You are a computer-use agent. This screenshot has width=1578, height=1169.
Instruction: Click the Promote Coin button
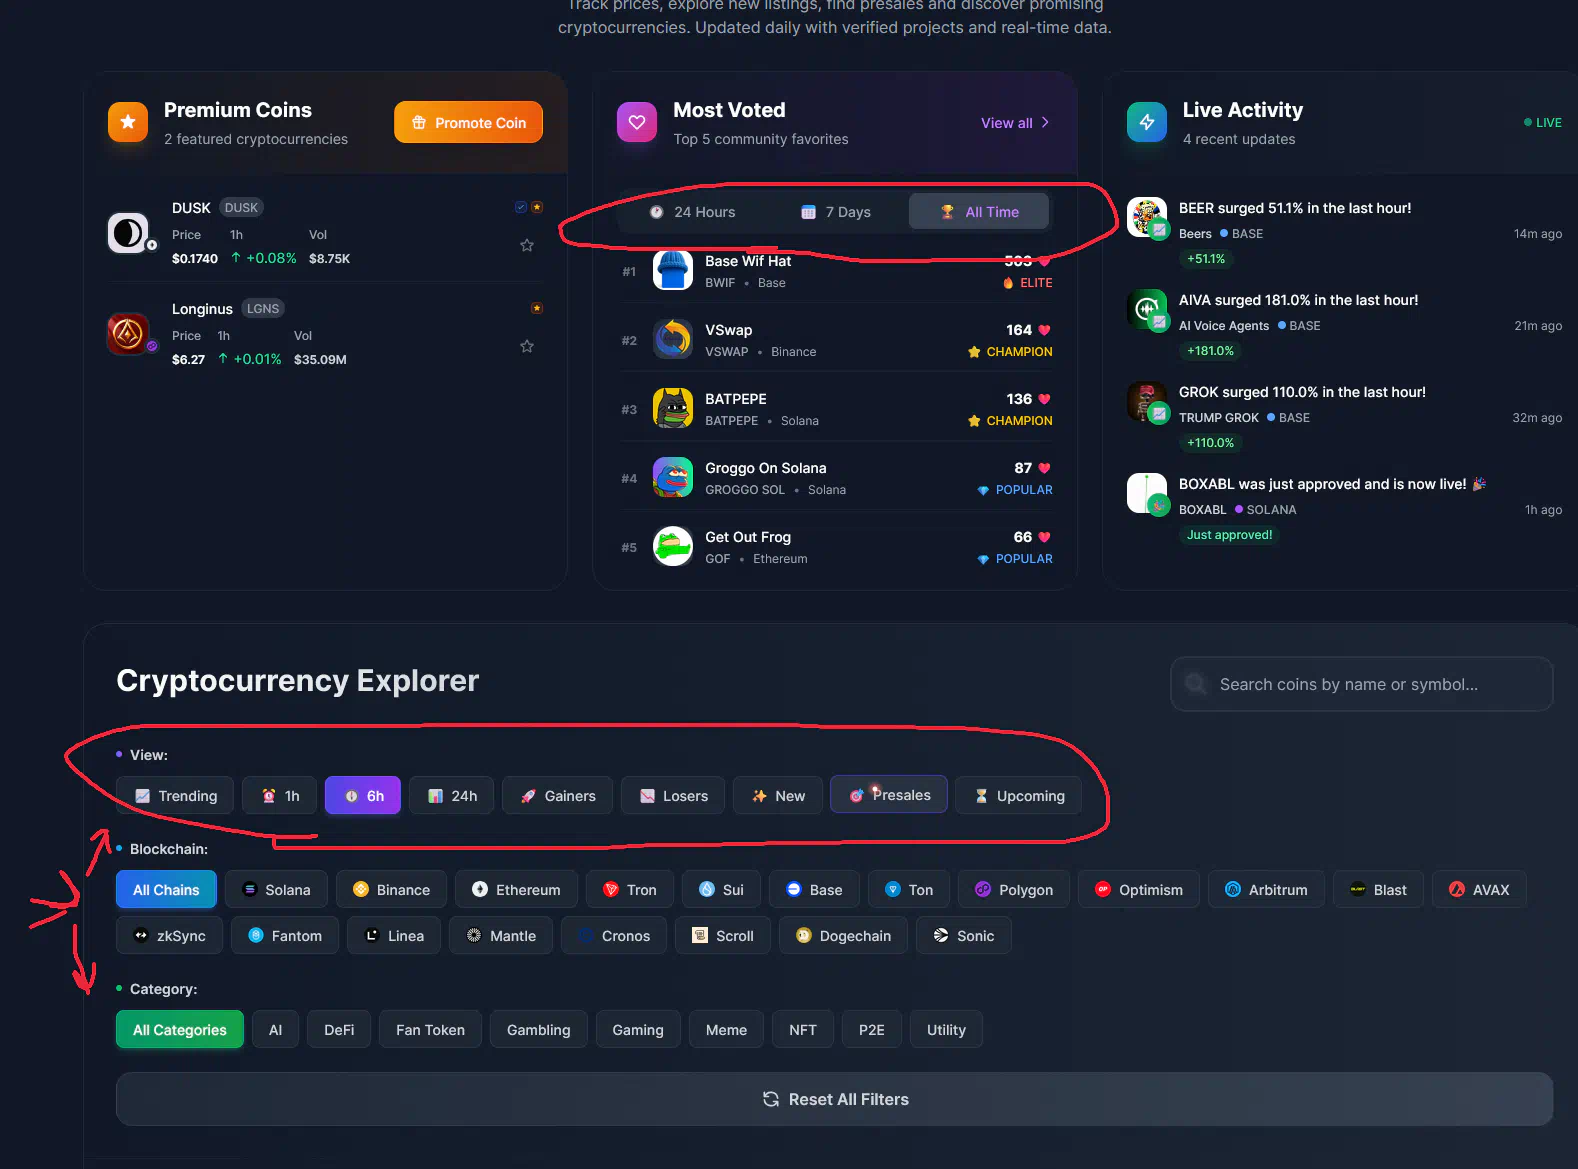point(468,123)
